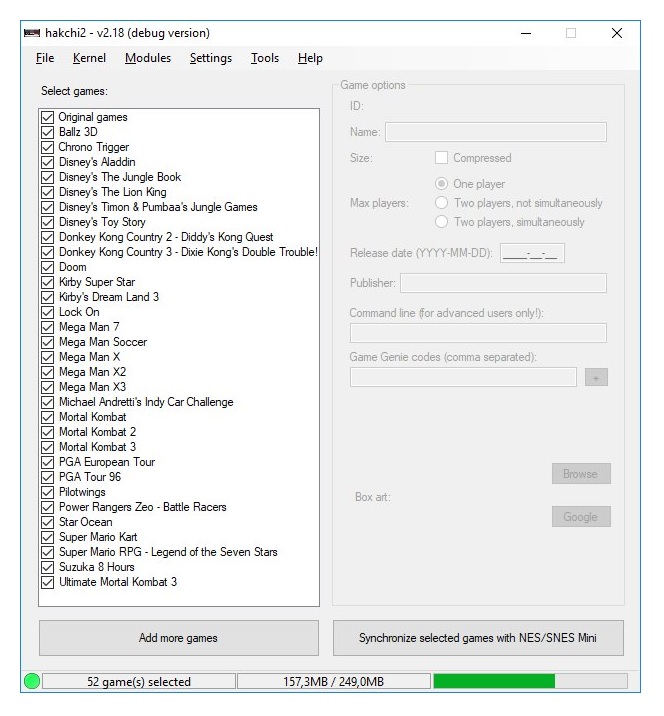Toggle the Chrono Trigger checkbox
The image size is (664, 716).
pos(47,147)
